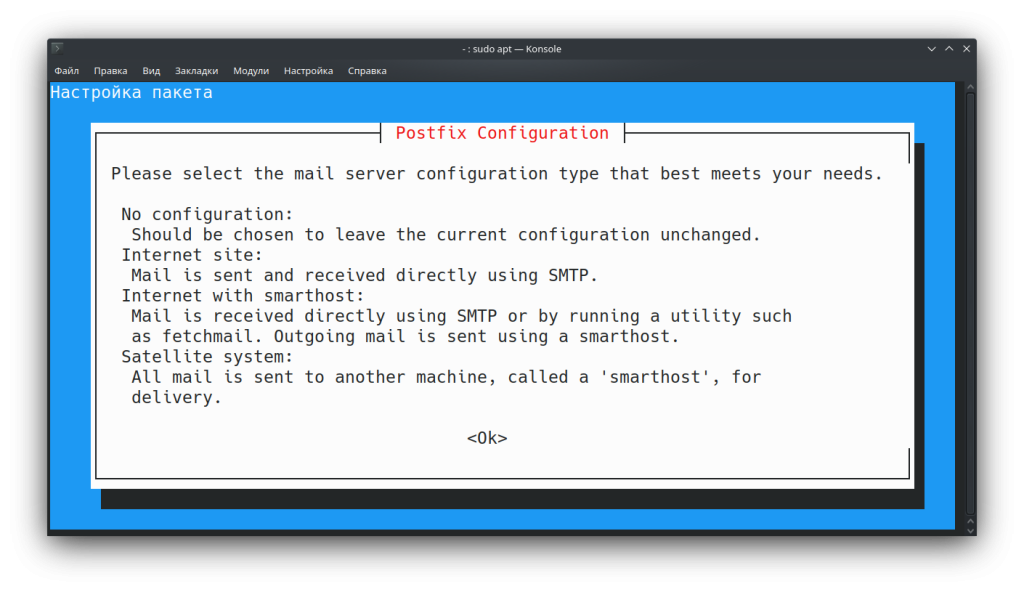Maximize the Konsole window

click(949, 49)
